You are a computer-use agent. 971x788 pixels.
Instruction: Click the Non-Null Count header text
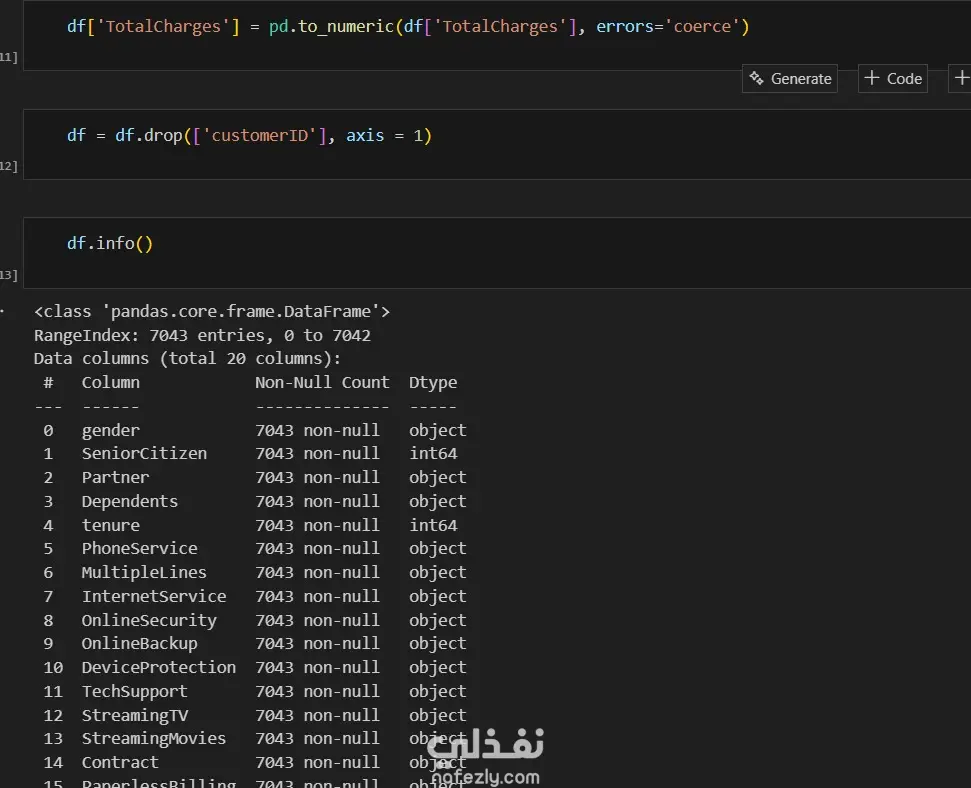pos(322,383)
